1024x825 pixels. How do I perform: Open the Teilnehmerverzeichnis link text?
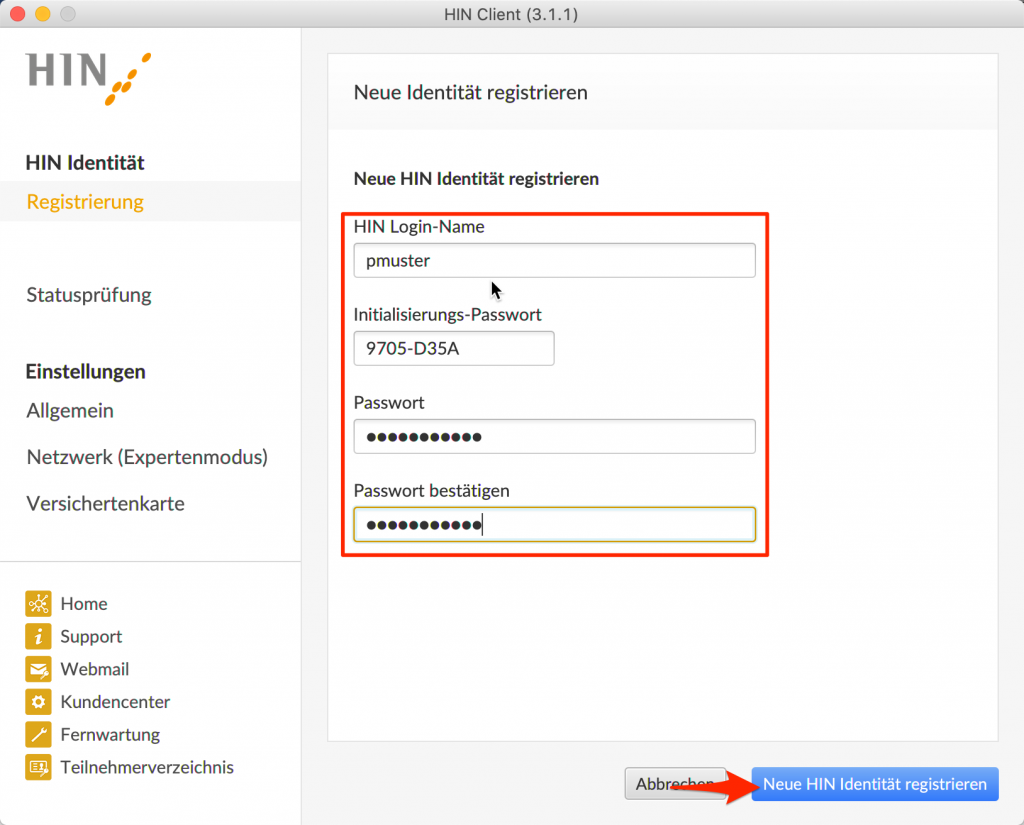147,767
